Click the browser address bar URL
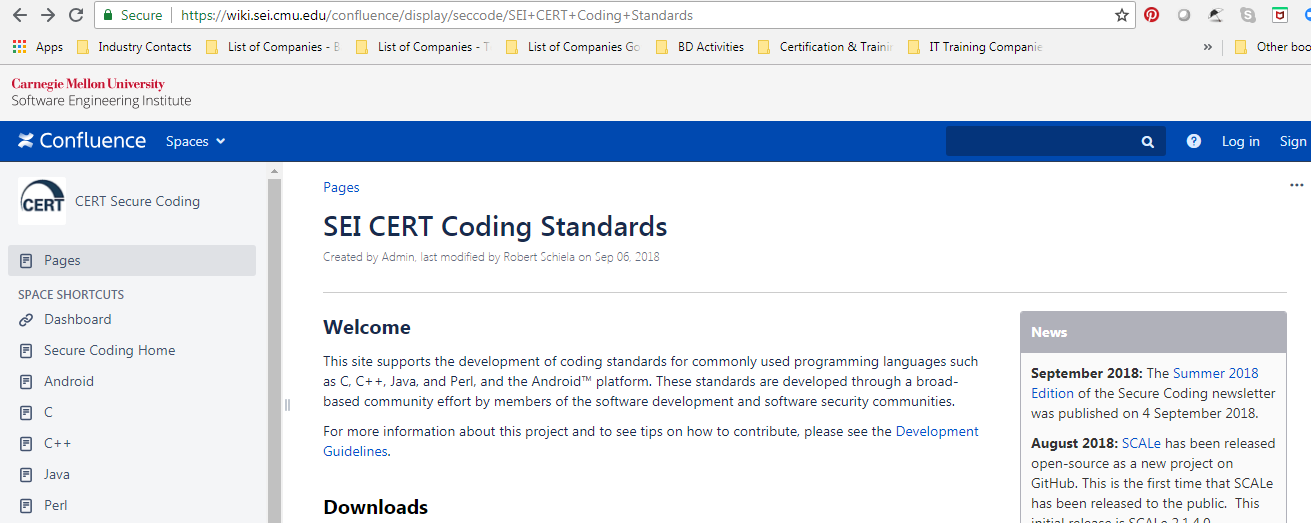Screen dimensions: 1311x523 [x=437, y=15]
